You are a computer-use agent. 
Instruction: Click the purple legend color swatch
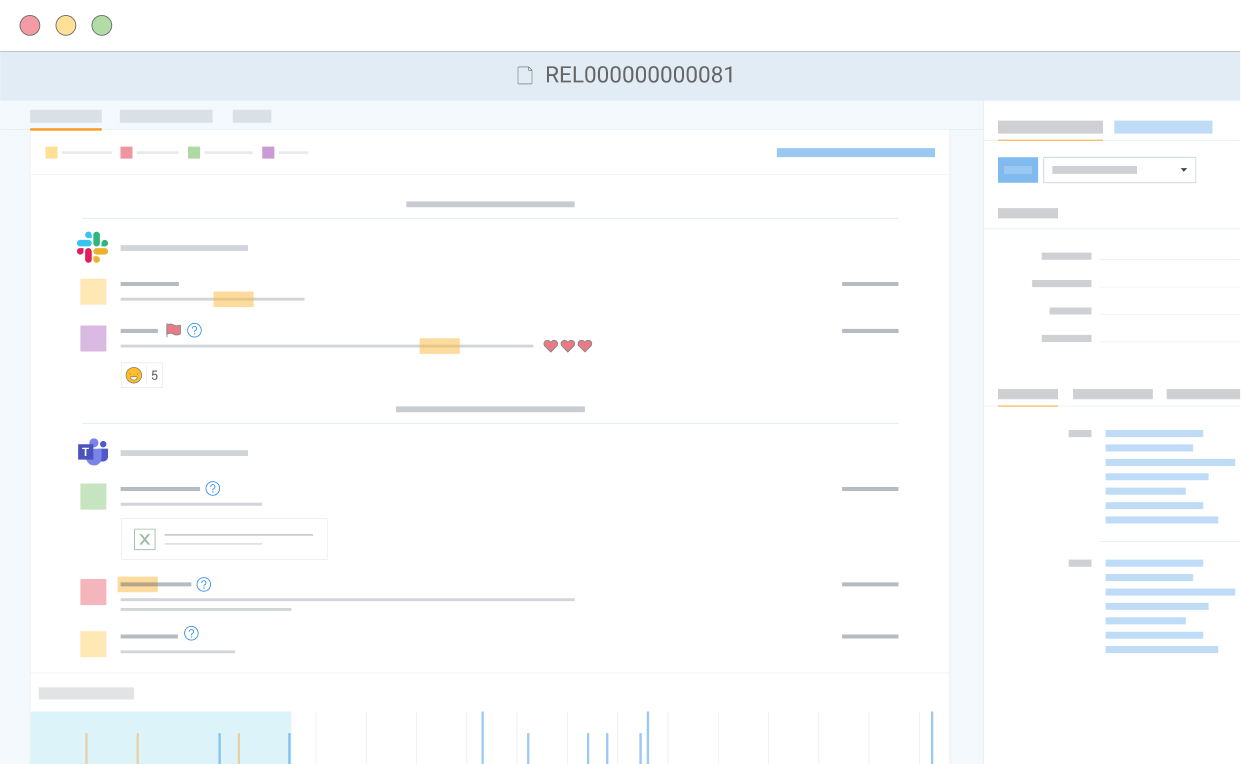pyautogui.click(x=268, y=153)
